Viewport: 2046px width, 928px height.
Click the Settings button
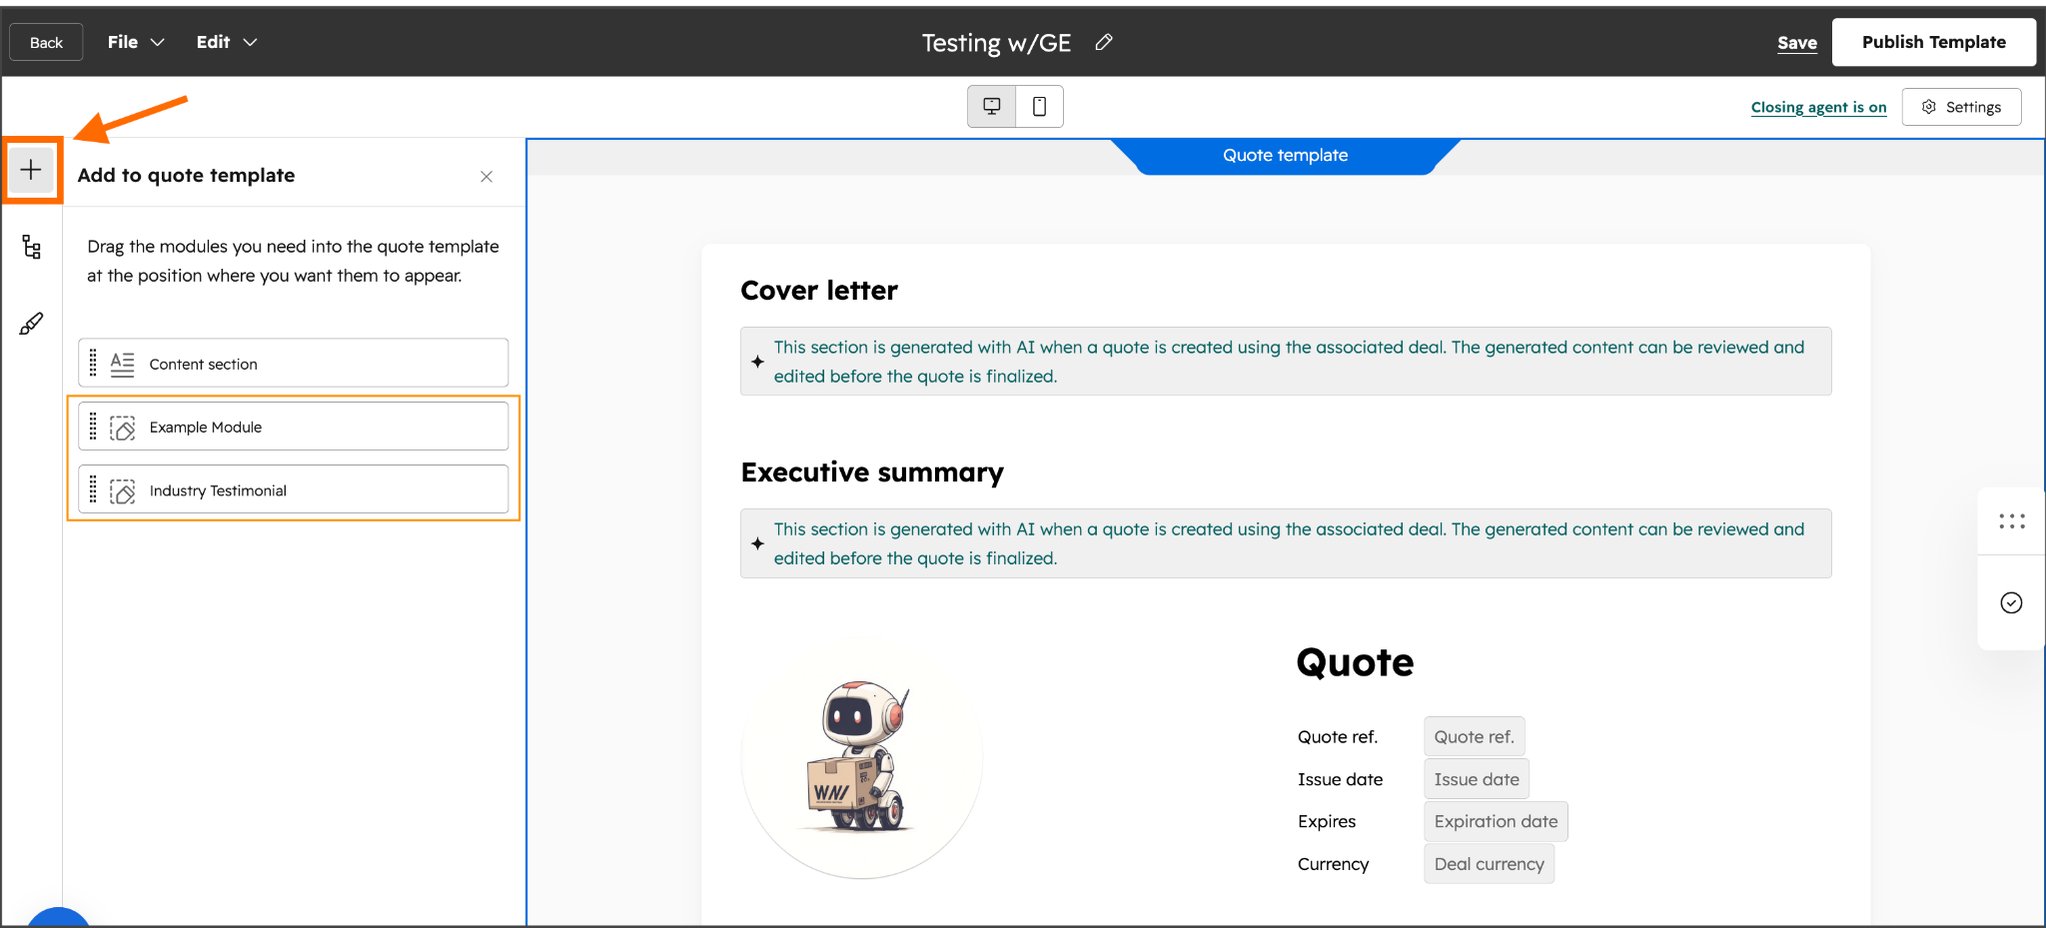click(1961, 107)
